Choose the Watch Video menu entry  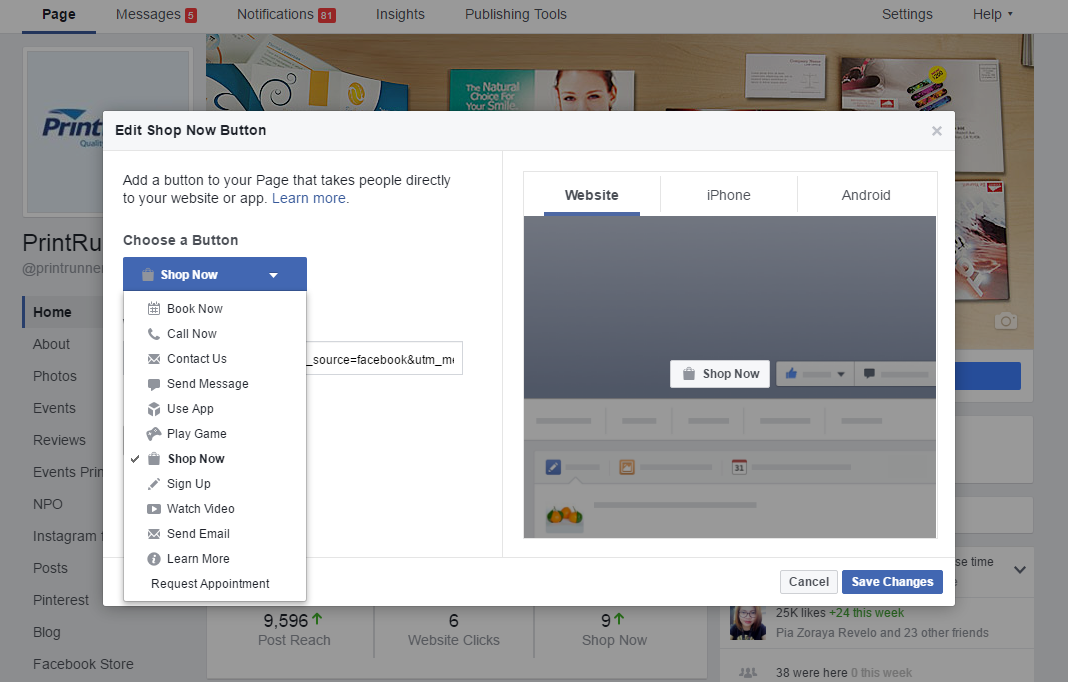201,509
